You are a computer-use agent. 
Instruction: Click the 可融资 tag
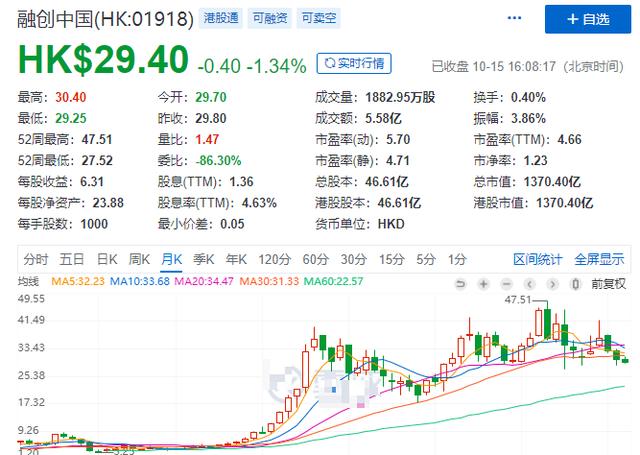tap(270, 18)
